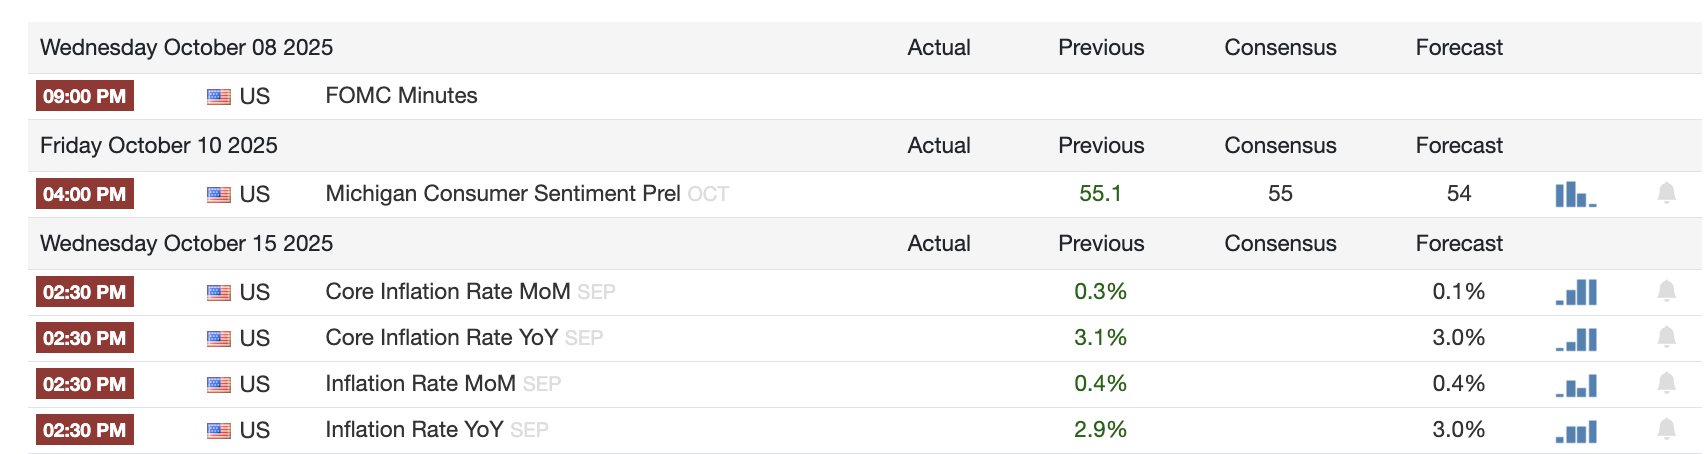The width and height of the screenshot is (1704, 454).
Task: Set alert bell for Inflation Rate MoM
Action: (1666, 383)
